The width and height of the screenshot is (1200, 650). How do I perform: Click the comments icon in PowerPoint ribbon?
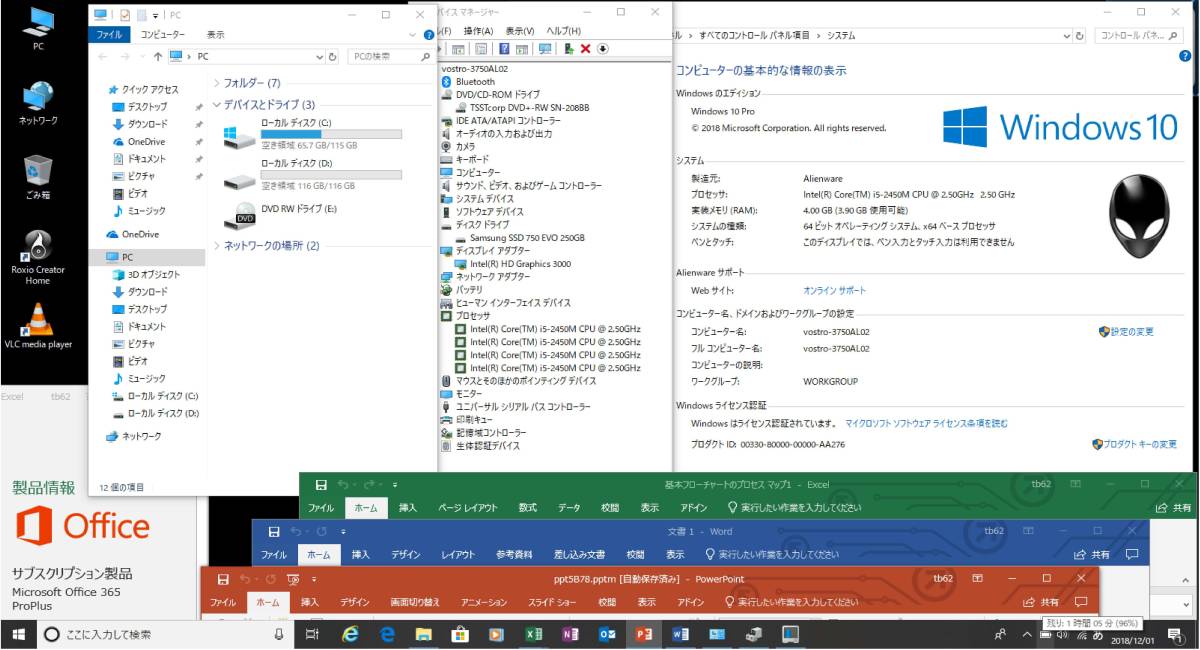click(1081, 602)
